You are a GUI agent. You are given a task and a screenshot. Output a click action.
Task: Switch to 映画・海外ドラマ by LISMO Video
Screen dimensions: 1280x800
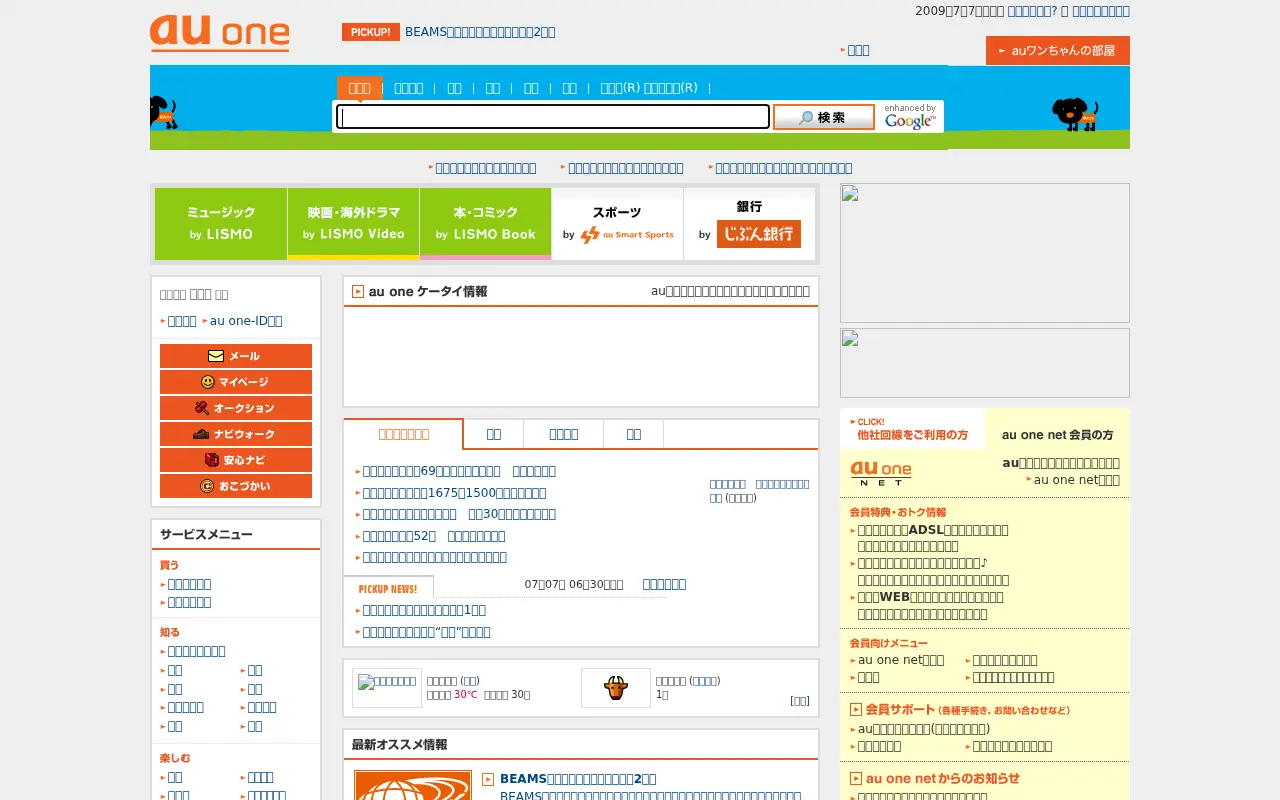(353, 224)
